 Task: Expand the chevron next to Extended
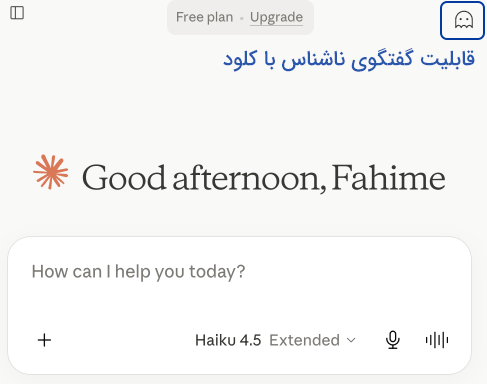351,340
